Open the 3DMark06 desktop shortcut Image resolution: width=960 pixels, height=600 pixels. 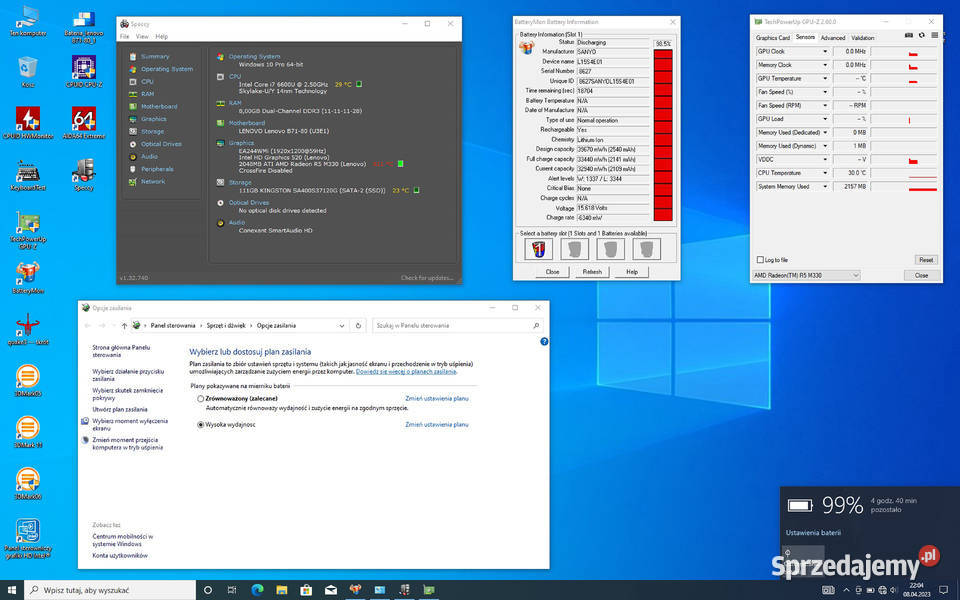[x=28, y=484]
